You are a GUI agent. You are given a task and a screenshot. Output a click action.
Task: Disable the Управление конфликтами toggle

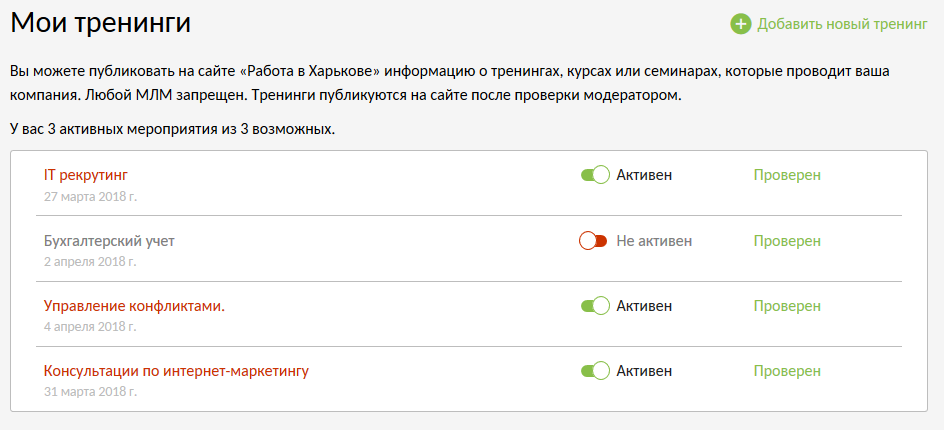[x=595, y=306]
